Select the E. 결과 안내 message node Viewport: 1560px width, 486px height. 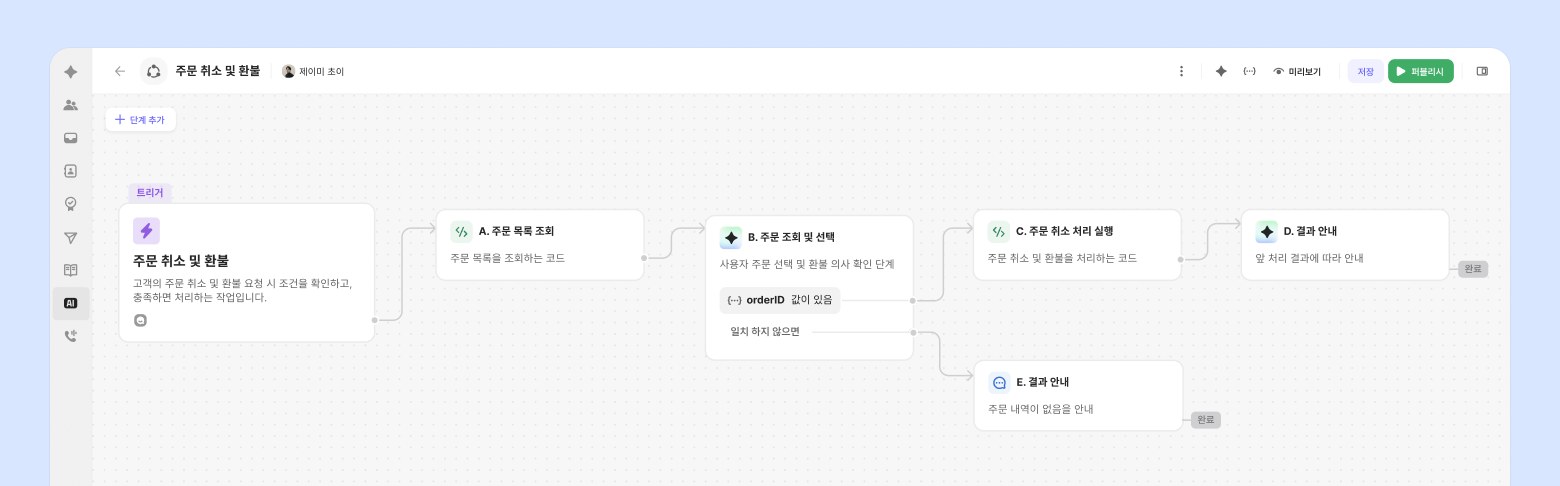click(1078, 395)
